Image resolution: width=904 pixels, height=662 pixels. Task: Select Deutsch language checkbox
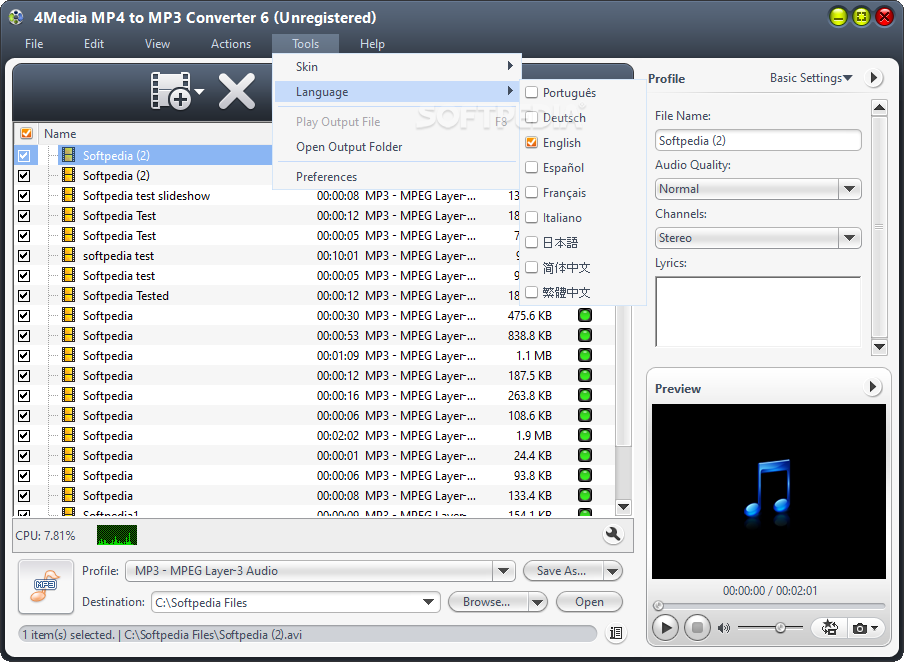click(x=532, y=118)
